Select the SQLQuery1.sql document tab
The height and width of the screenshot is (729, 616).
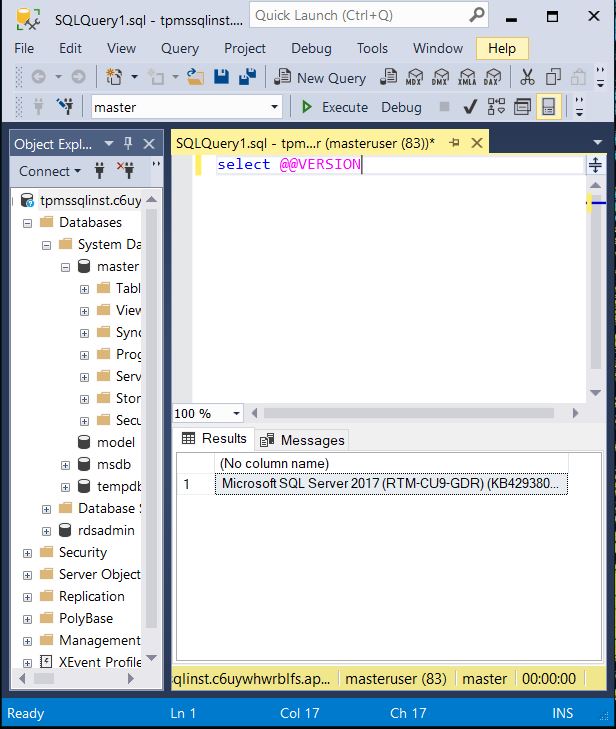click(305, 143)
